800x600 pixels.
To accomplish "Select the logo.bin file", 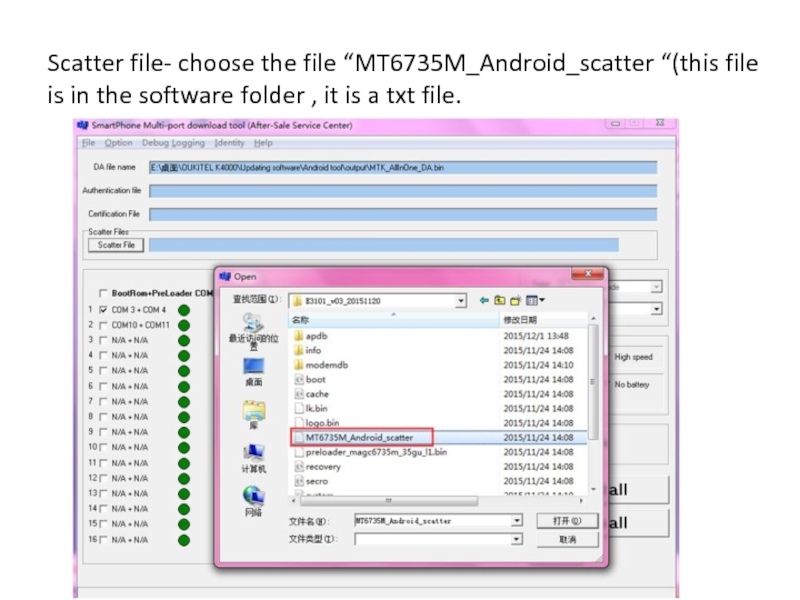I will click(x=317, y=423).
